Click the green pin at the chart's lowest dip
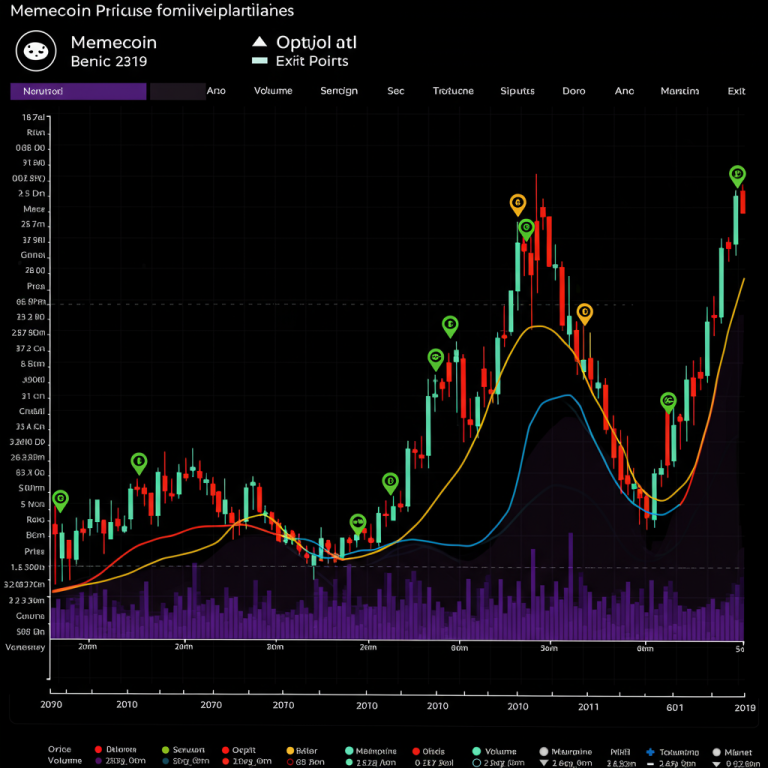768x768 pixels. click(x=358, y=522)
